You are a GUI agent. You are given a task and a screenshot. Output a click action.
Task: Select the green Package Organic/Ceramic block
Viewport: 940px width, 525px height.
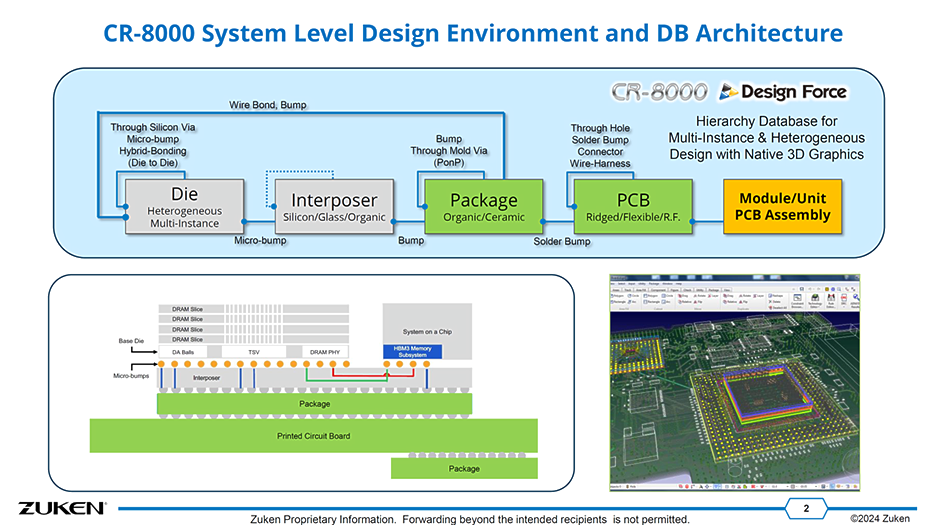484,207
